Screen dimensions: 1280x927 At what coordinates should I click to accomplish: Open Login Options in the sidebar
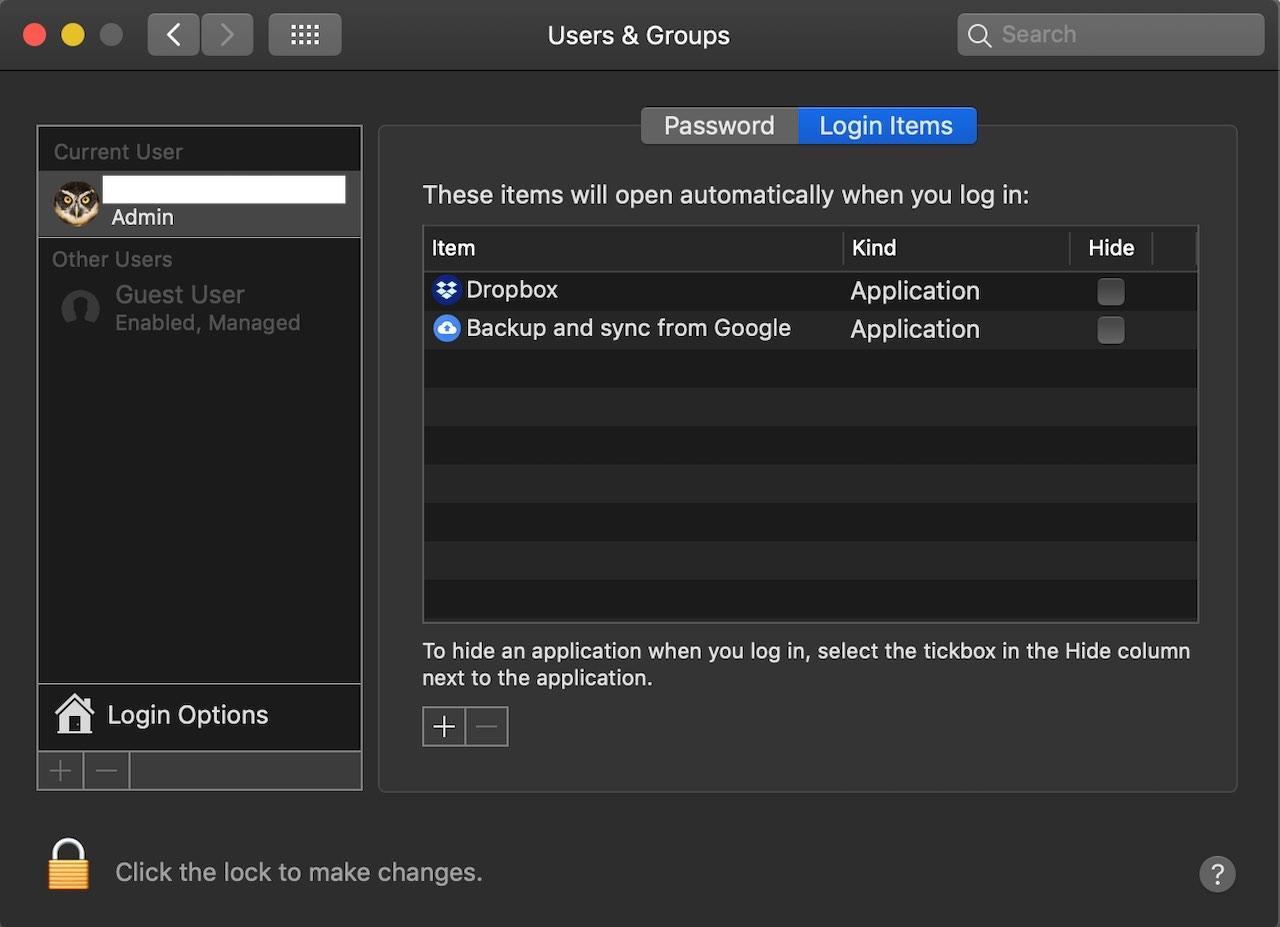tap(188, 715)
